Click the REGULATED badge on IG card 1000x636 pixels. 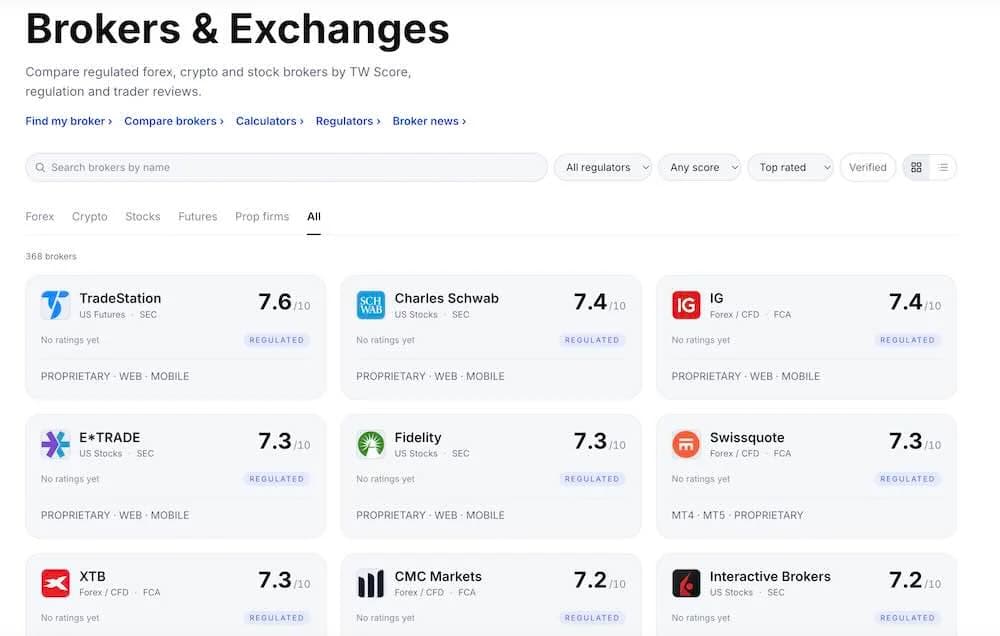(908, 340)
